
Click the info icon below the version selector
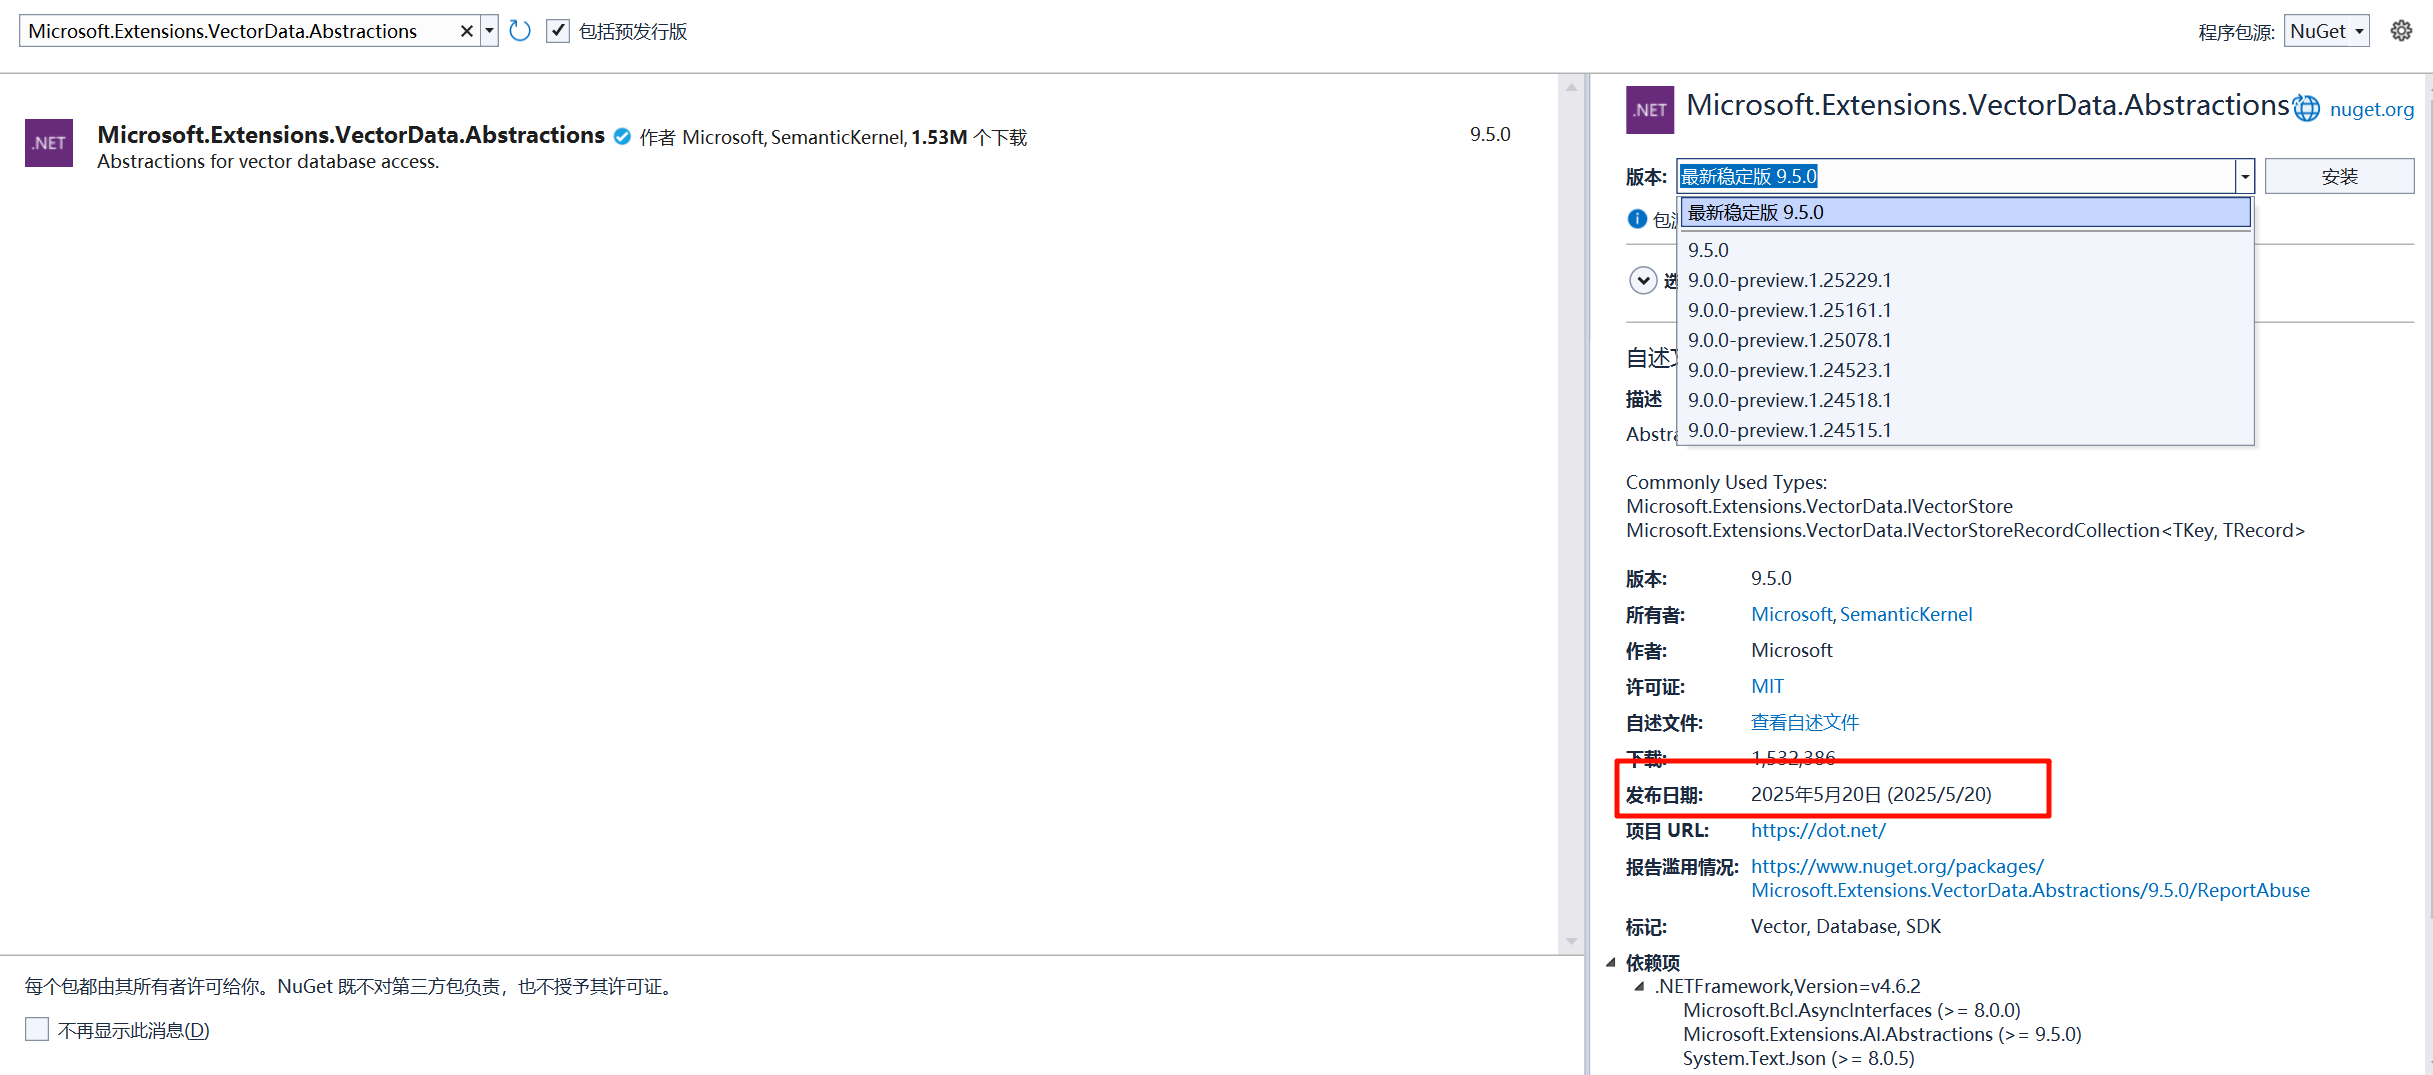click(1637, 218)
